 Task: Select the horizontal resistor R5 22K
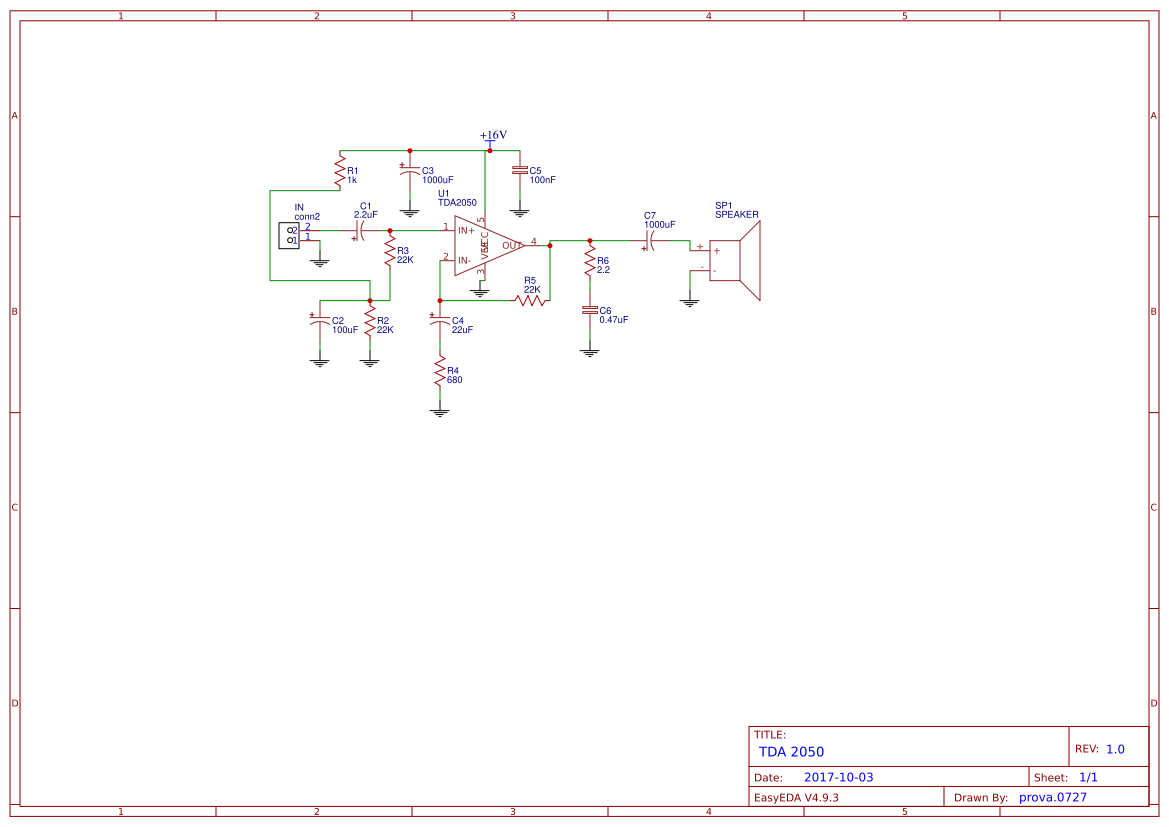pos(530,300)
